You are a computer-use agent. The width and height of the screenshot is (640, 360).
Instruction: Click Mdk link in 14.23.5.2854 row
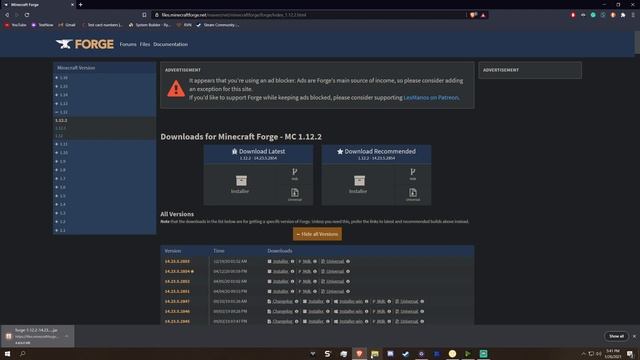[x=307, y=271]
